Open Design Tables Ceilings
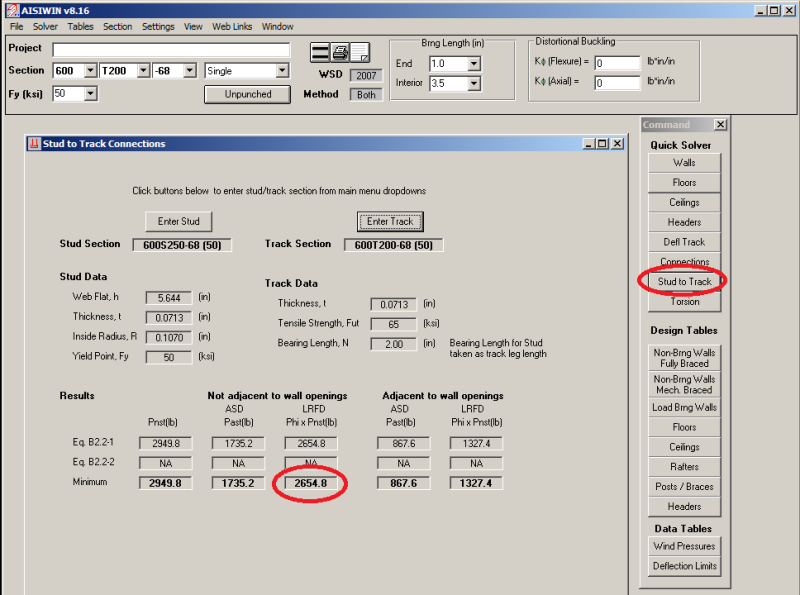The height and width of the screenshot is (595, 800). coord(684,447)
